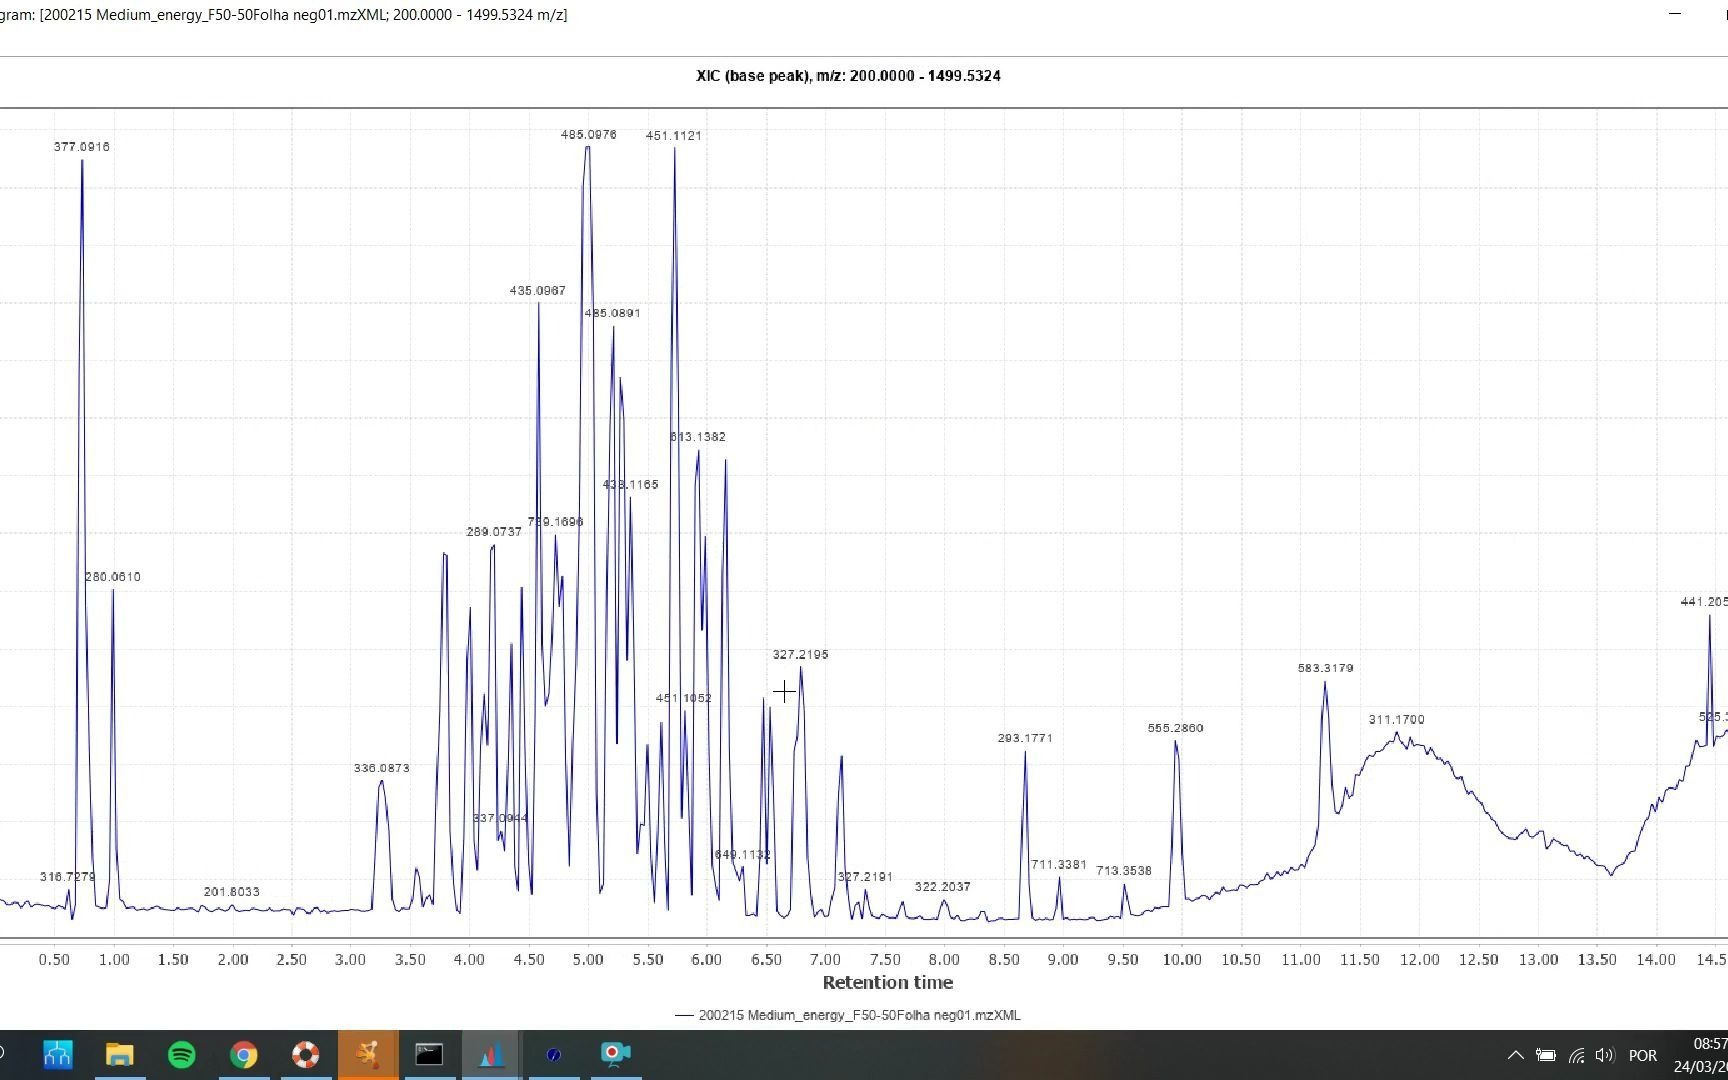Expand the hidden system tray icons

coord(1516,1055)
